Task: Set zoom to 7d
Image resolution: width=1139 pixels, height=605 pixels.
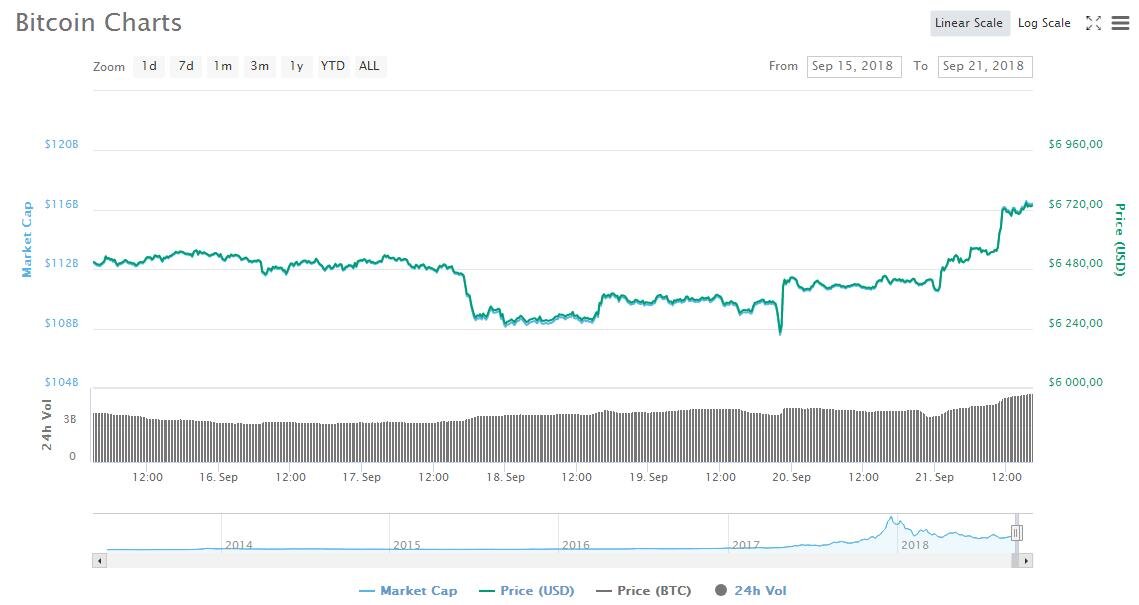Action: [186, 66]
